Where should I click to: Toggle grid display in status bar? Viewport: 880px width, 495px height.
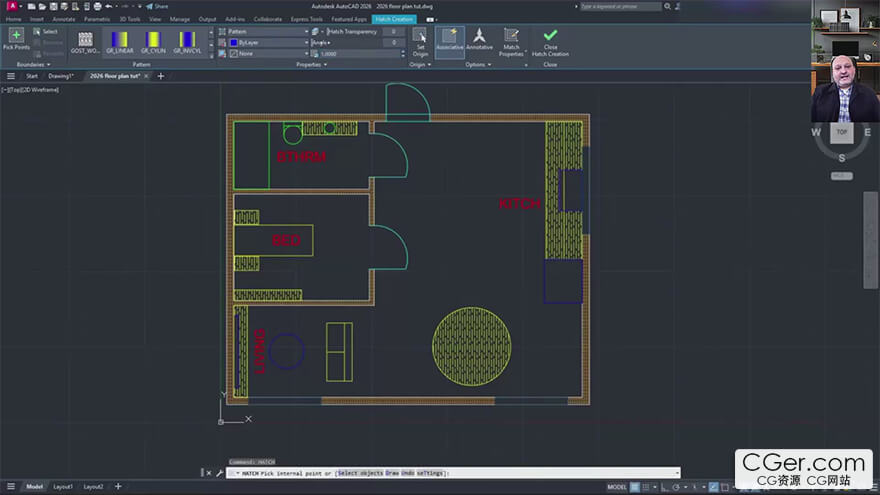point(635,487)
